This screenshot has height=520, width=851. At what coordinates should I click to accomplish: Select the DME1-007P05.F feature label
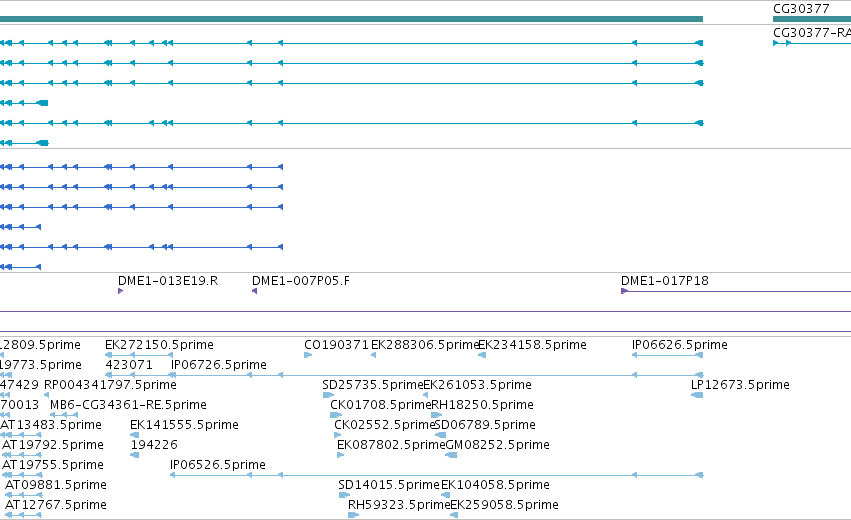point(301,281)
